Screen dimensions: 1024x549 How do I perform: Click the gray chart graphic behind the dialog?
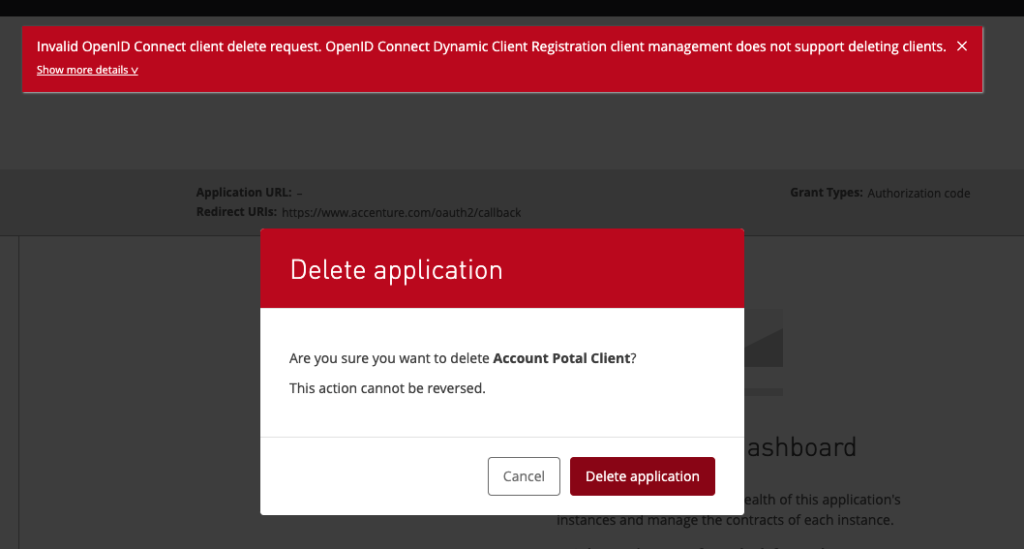point(764,340)
